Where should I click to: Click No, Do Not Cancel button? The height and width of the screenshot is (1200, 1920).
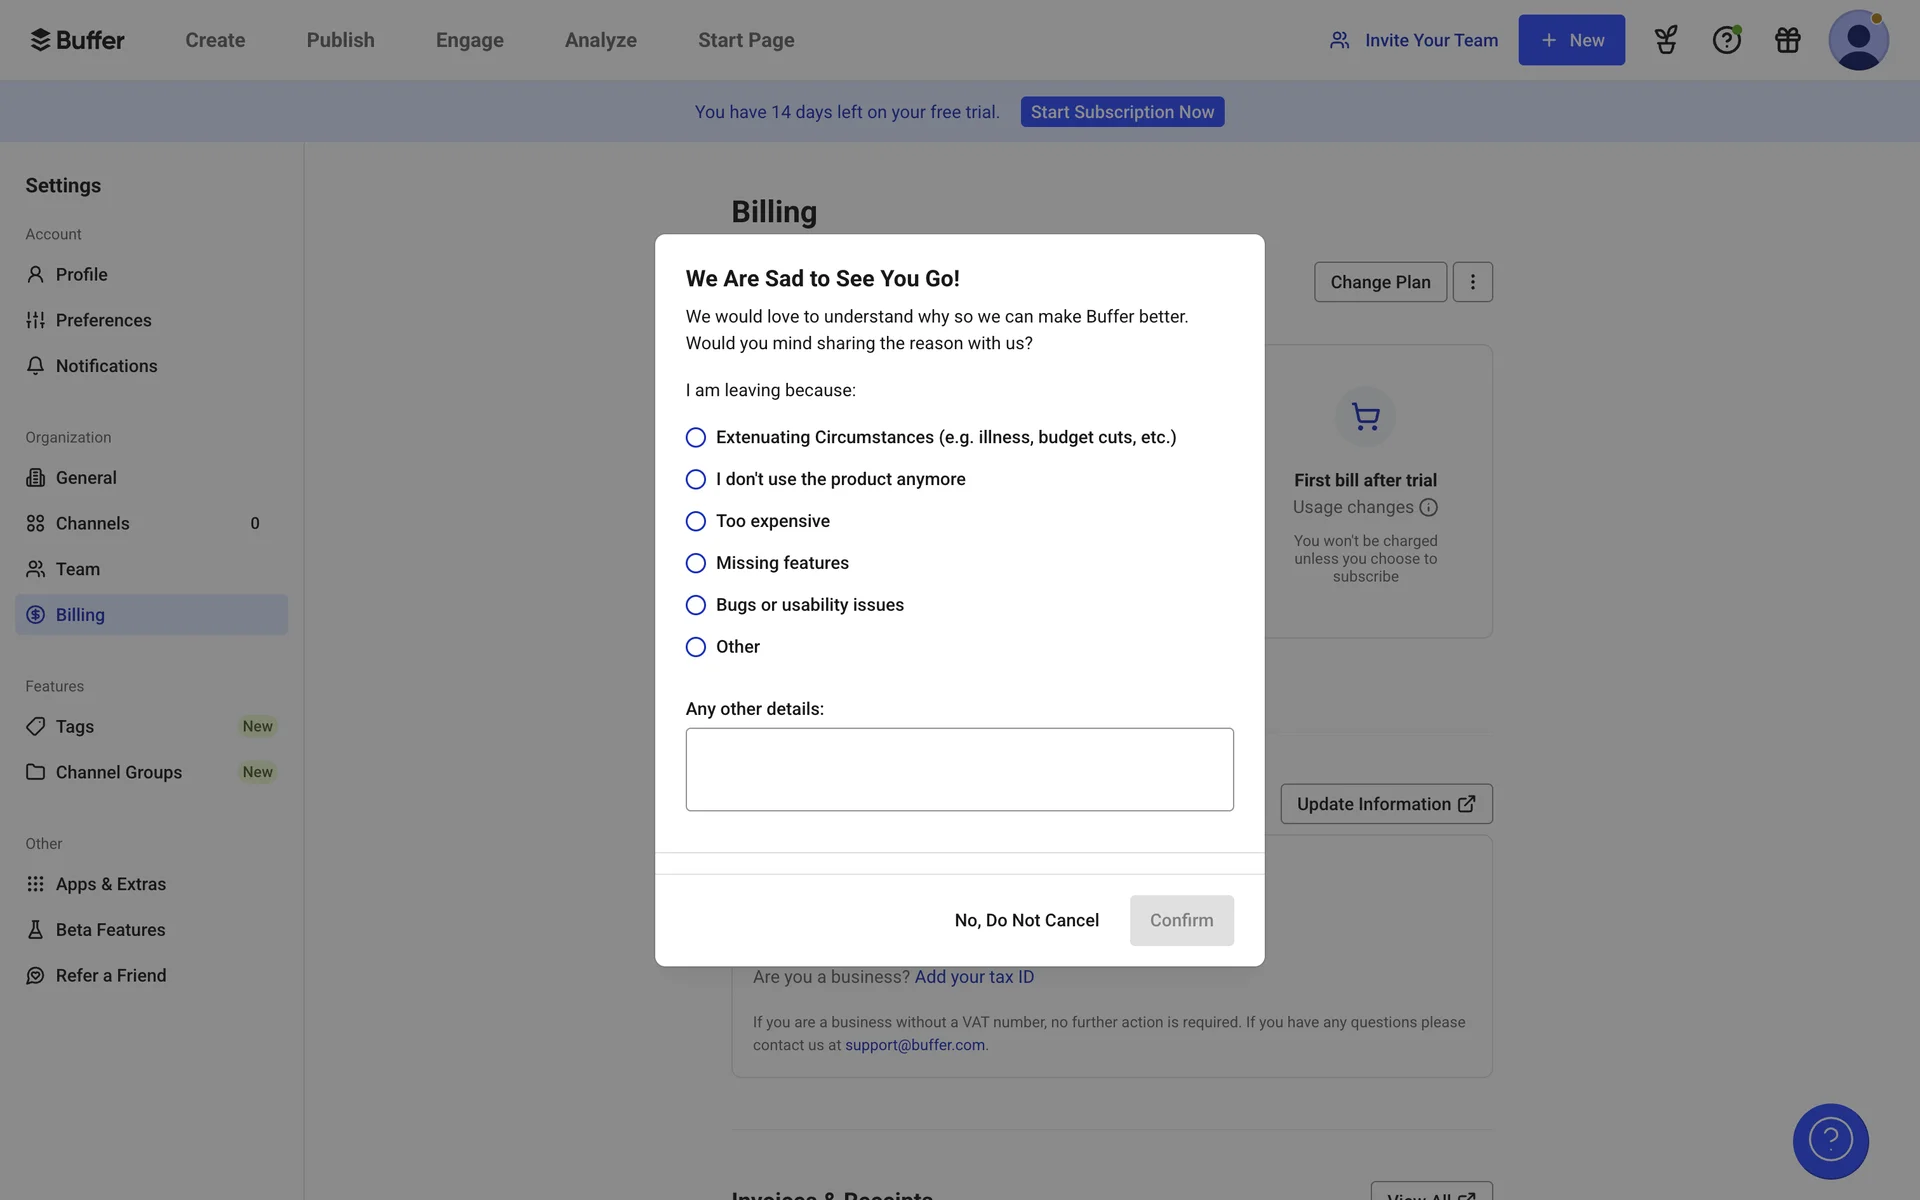pos(1026,920)
